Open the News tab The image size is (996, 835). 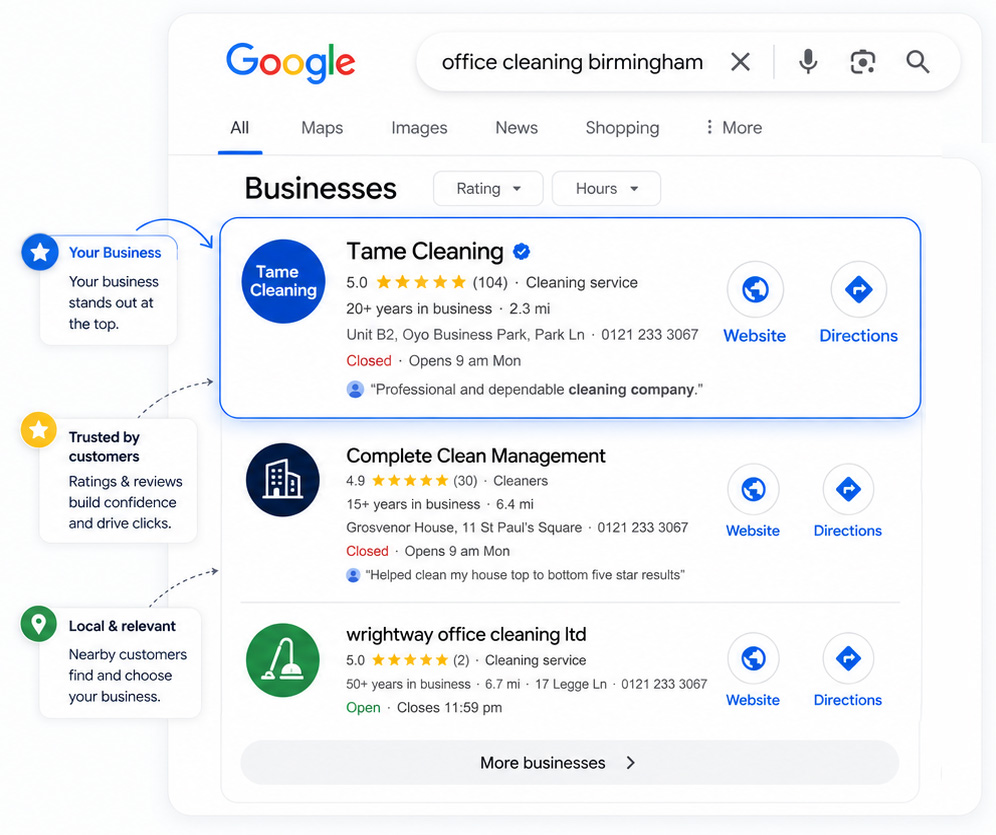coord(516,128)
